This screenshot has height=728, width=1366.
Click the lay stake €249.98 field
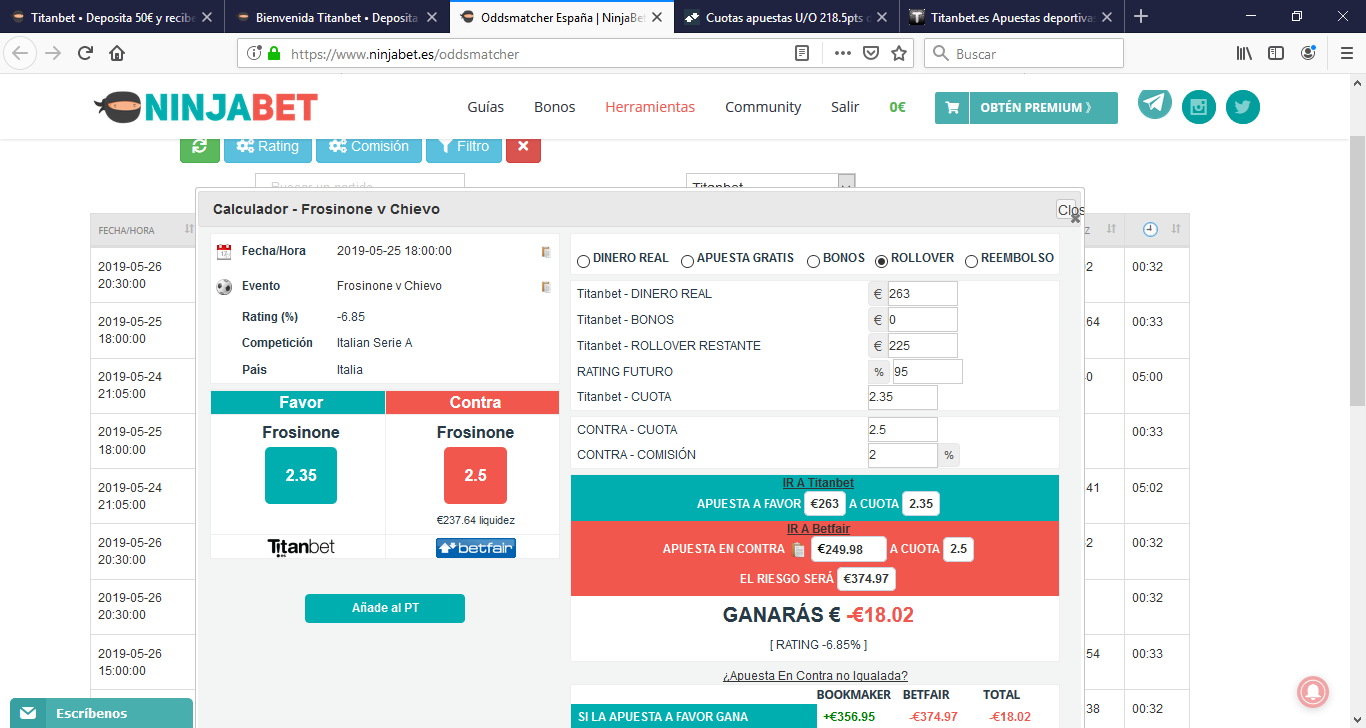coord(848,549)
